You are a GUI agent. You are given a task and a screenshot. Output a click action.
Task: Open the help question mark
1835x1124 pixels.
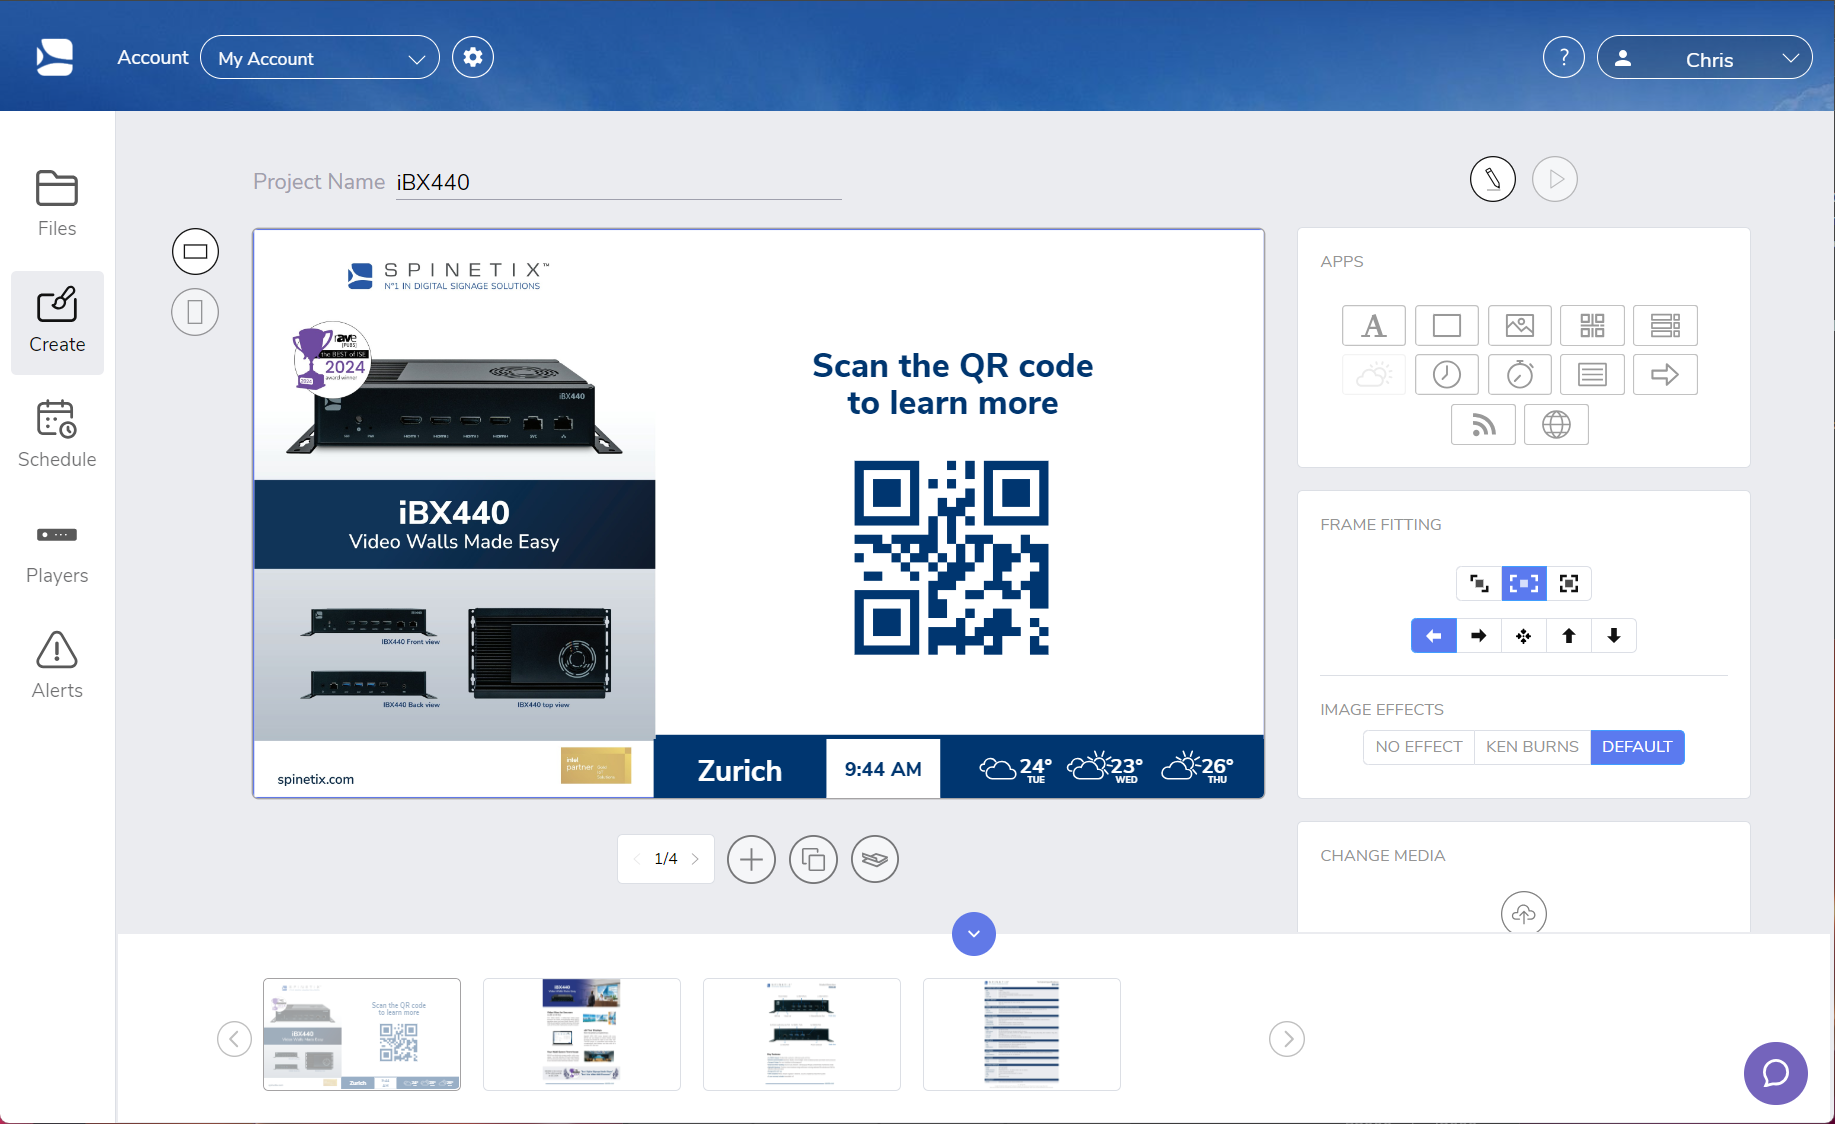click(1564, 57)
